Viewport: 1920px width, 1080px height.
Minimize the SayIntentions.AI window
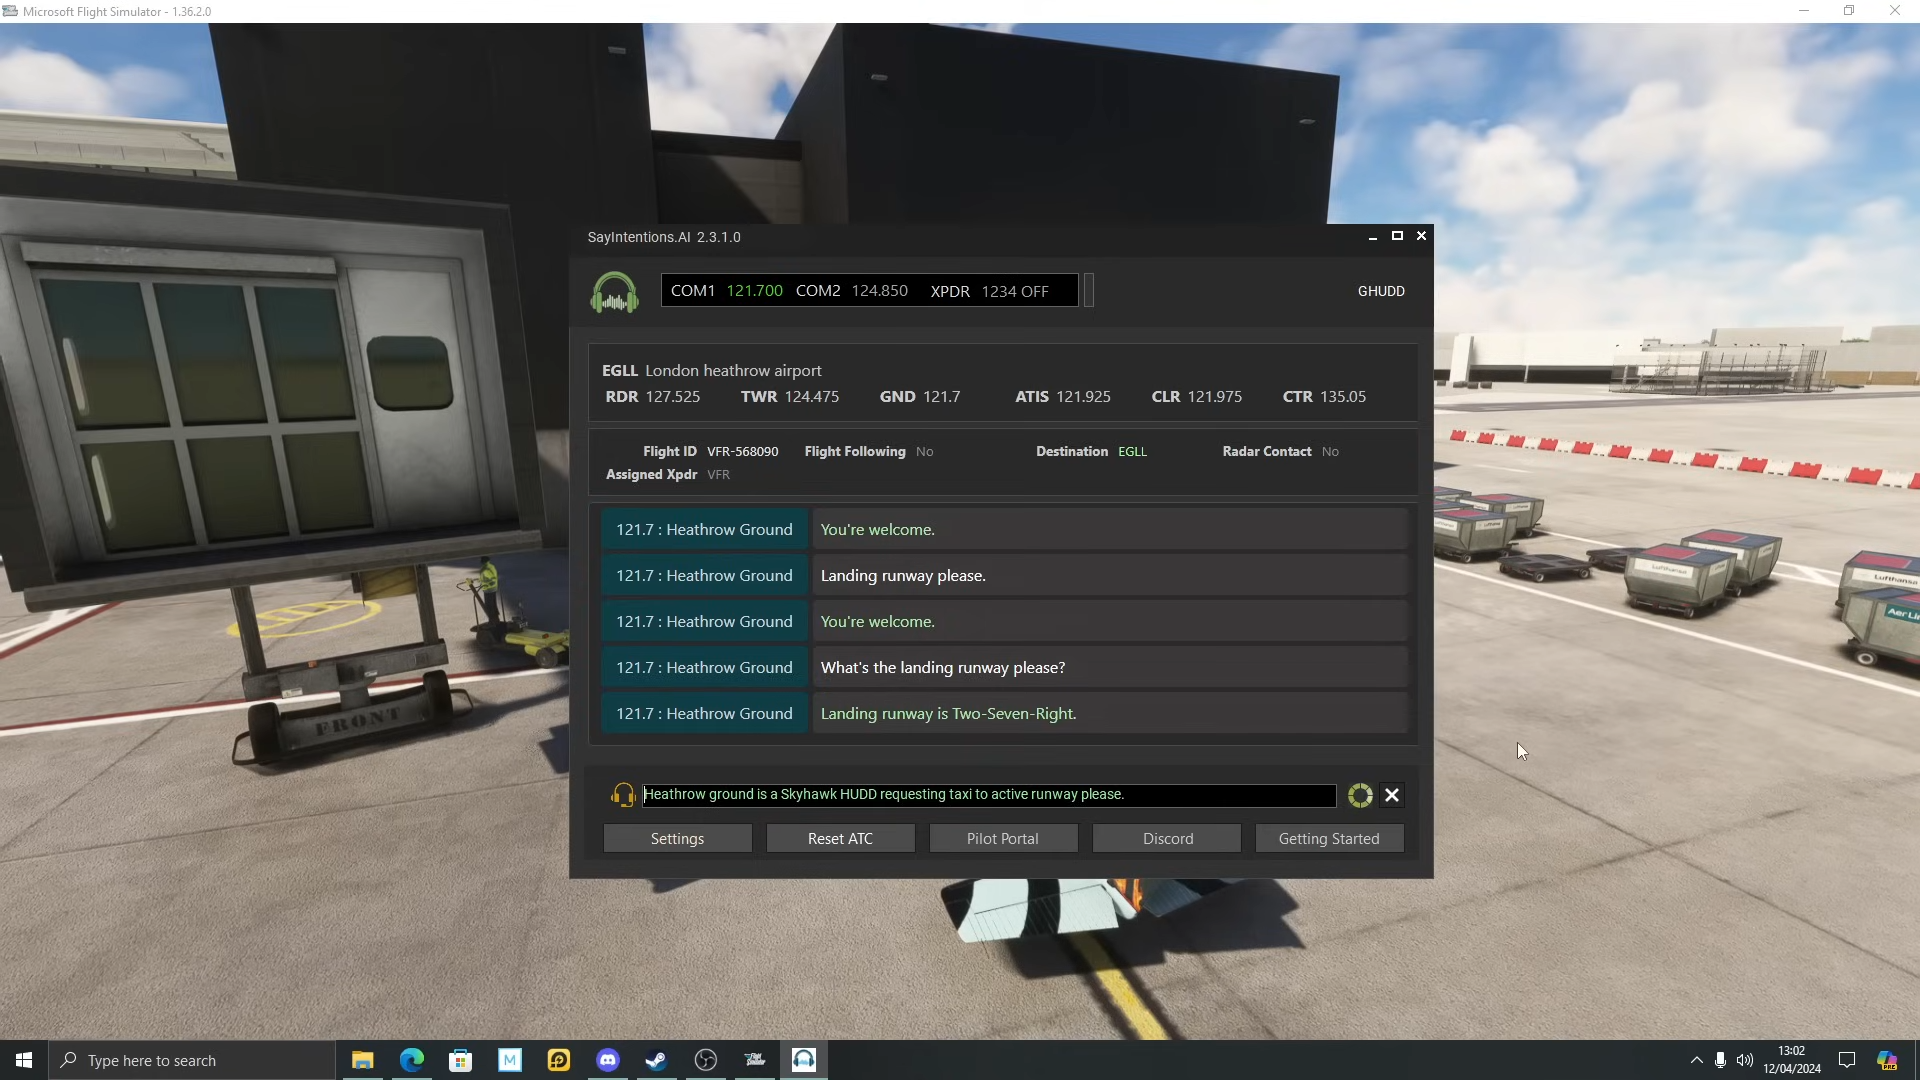[1373, 236]
